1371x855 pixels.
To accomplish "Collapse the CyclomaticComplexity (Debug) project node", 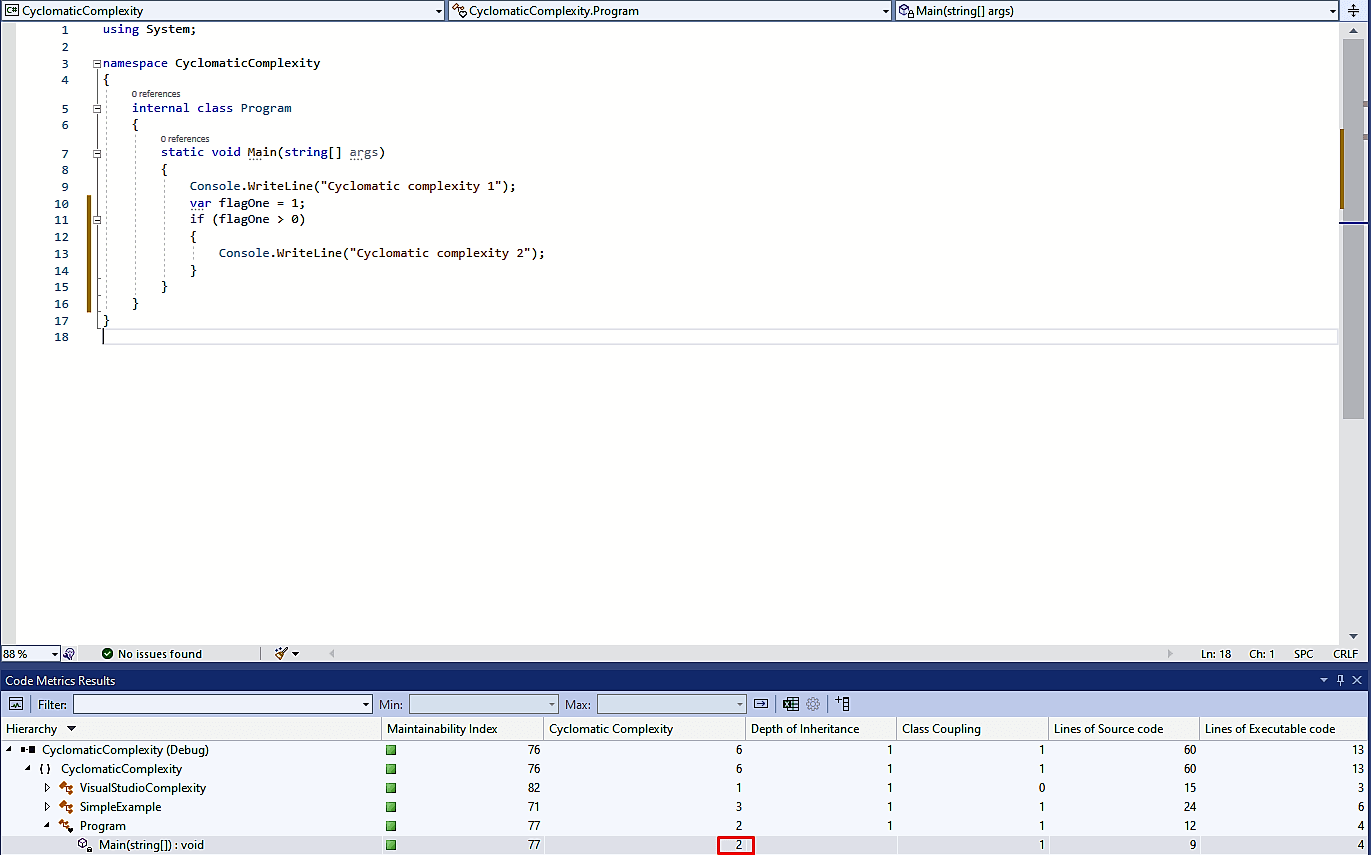I will 9,750.
